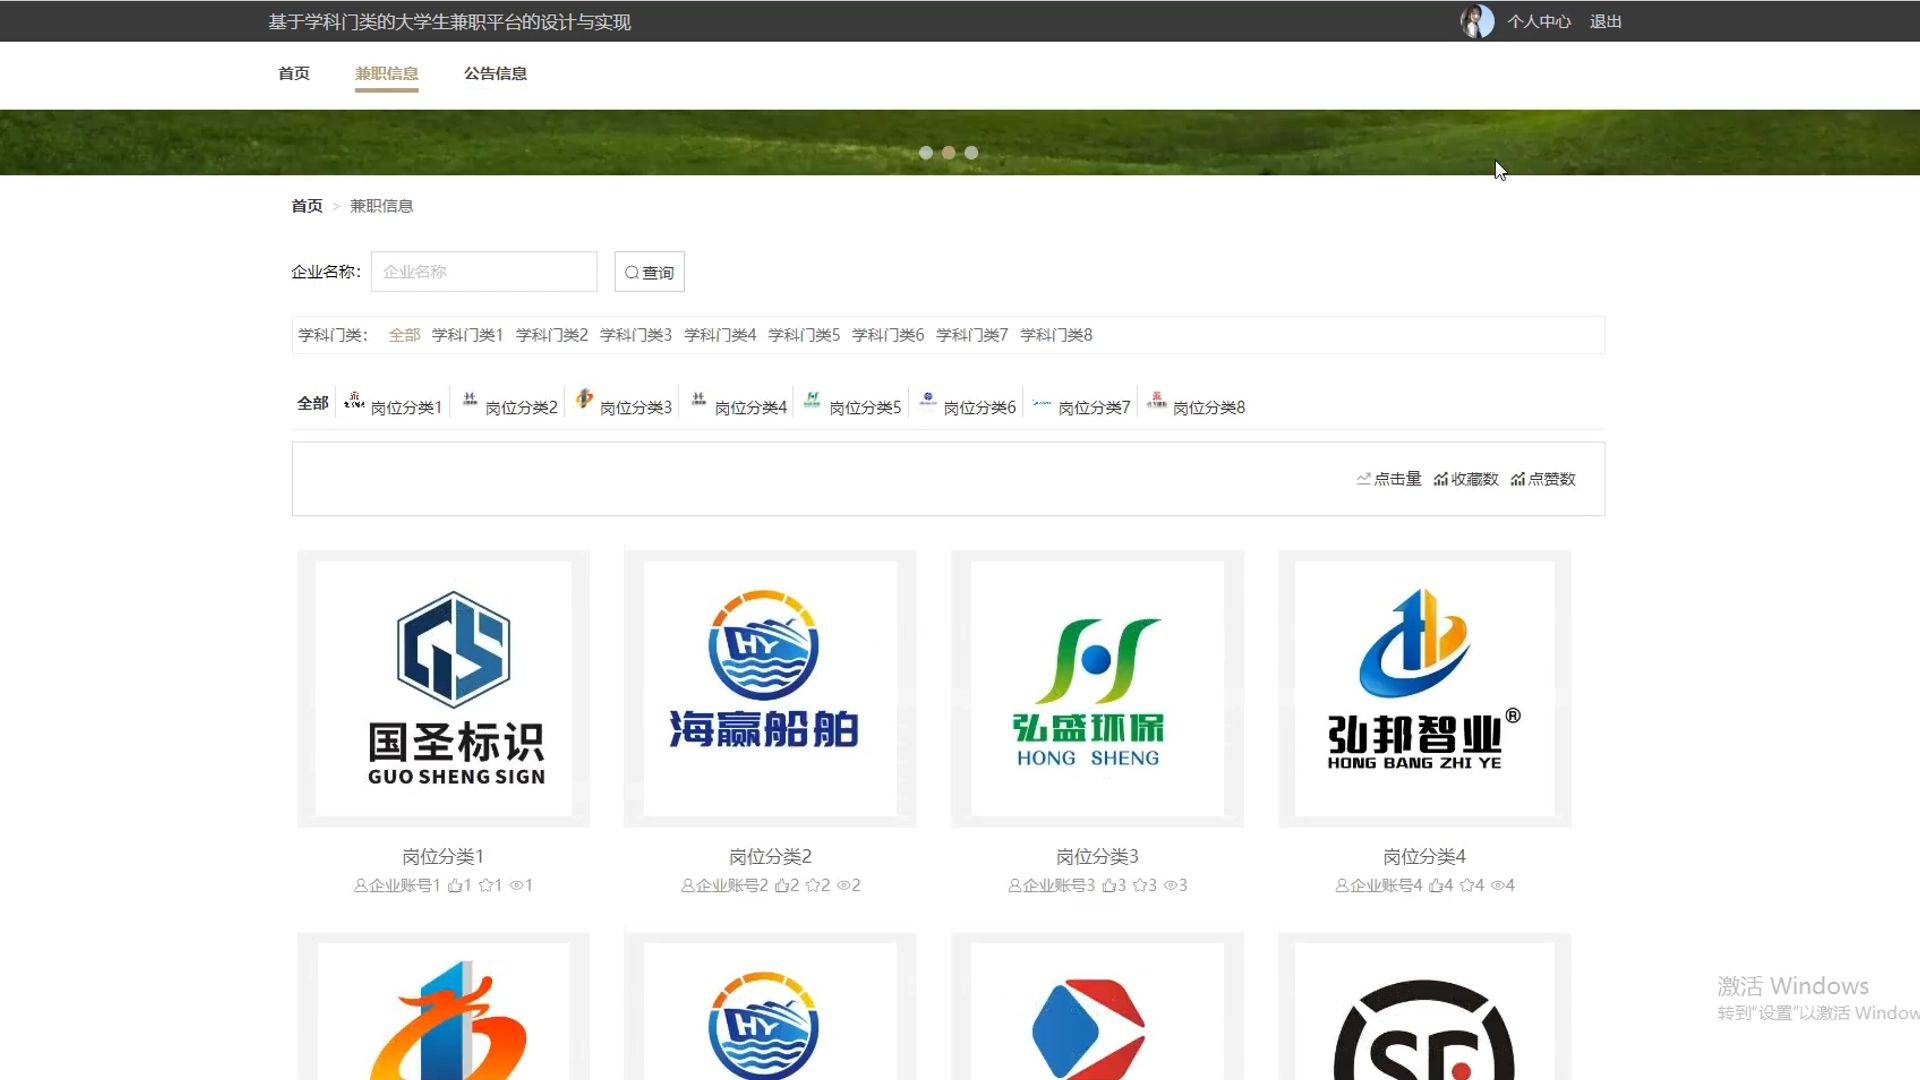Viewport: 1920px width, 1080px height.
Task: Click 首页 breadcrumb link
Action: (307, 206)
